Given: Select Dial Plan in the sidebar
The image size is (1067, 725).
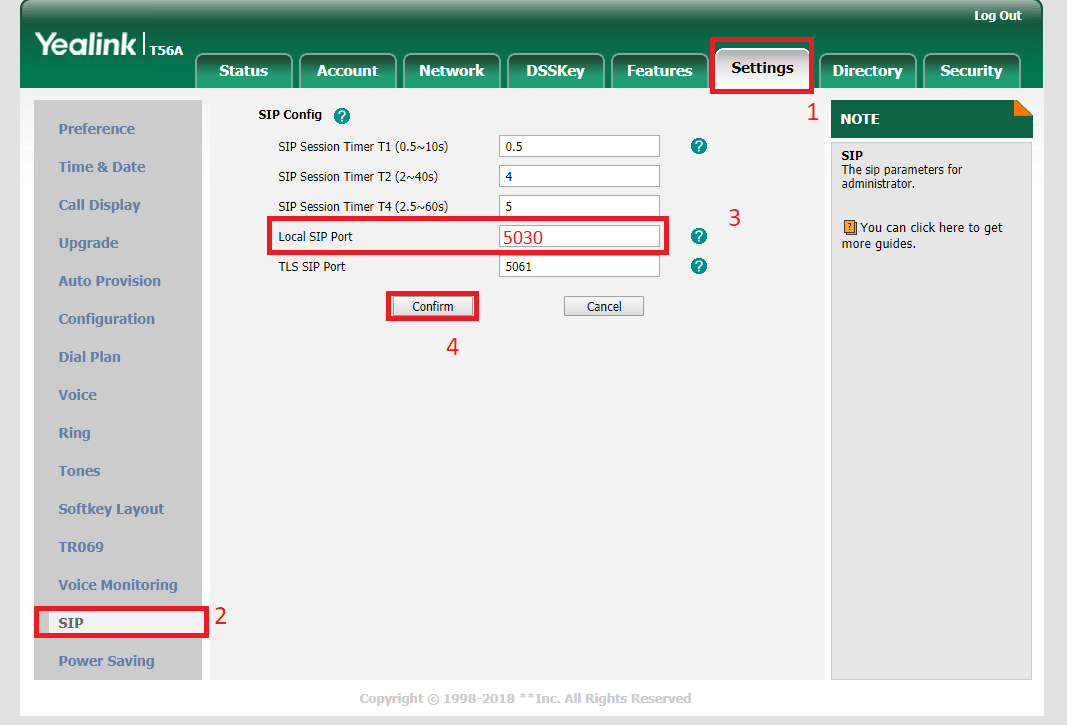Looking at the screenshot, I should pos(90,357).
